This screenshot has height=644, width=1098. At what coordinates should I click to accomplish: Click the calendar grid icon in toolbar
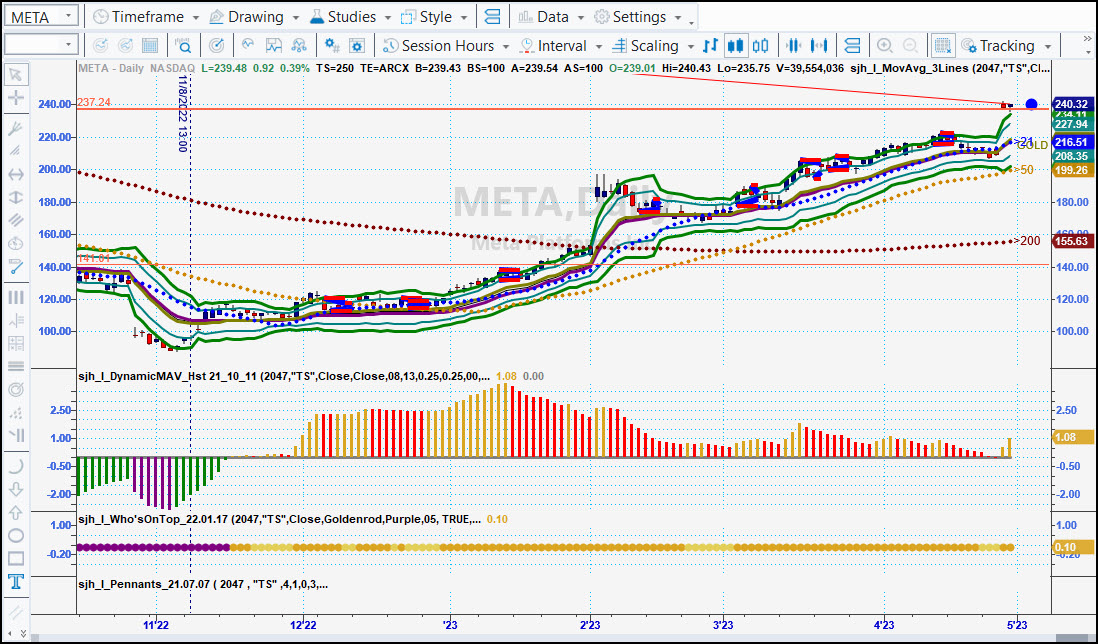150,46
